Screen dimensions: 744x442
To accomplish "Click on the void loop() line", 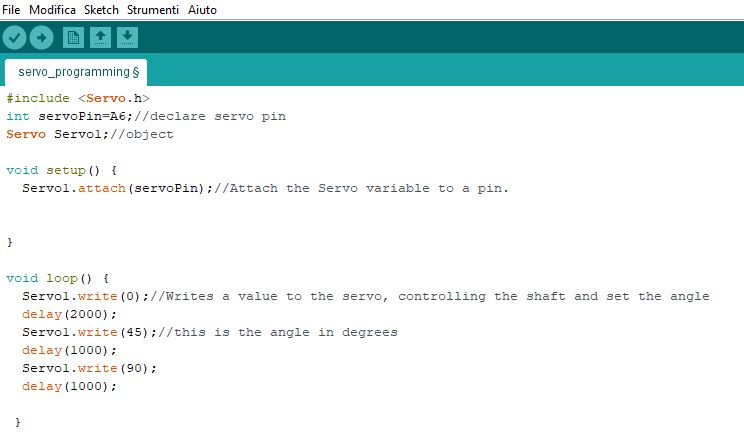I will (57, 278).
